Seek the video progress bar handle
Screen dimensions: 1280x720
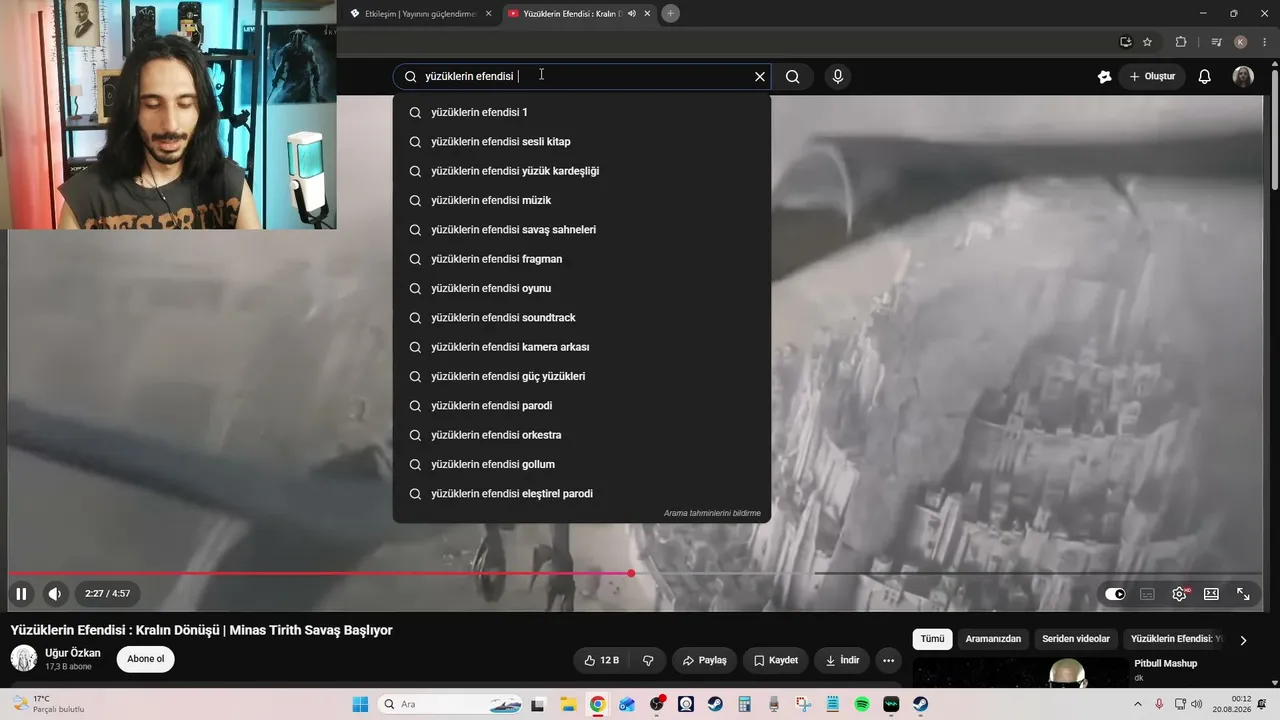[x=631, y=573]
